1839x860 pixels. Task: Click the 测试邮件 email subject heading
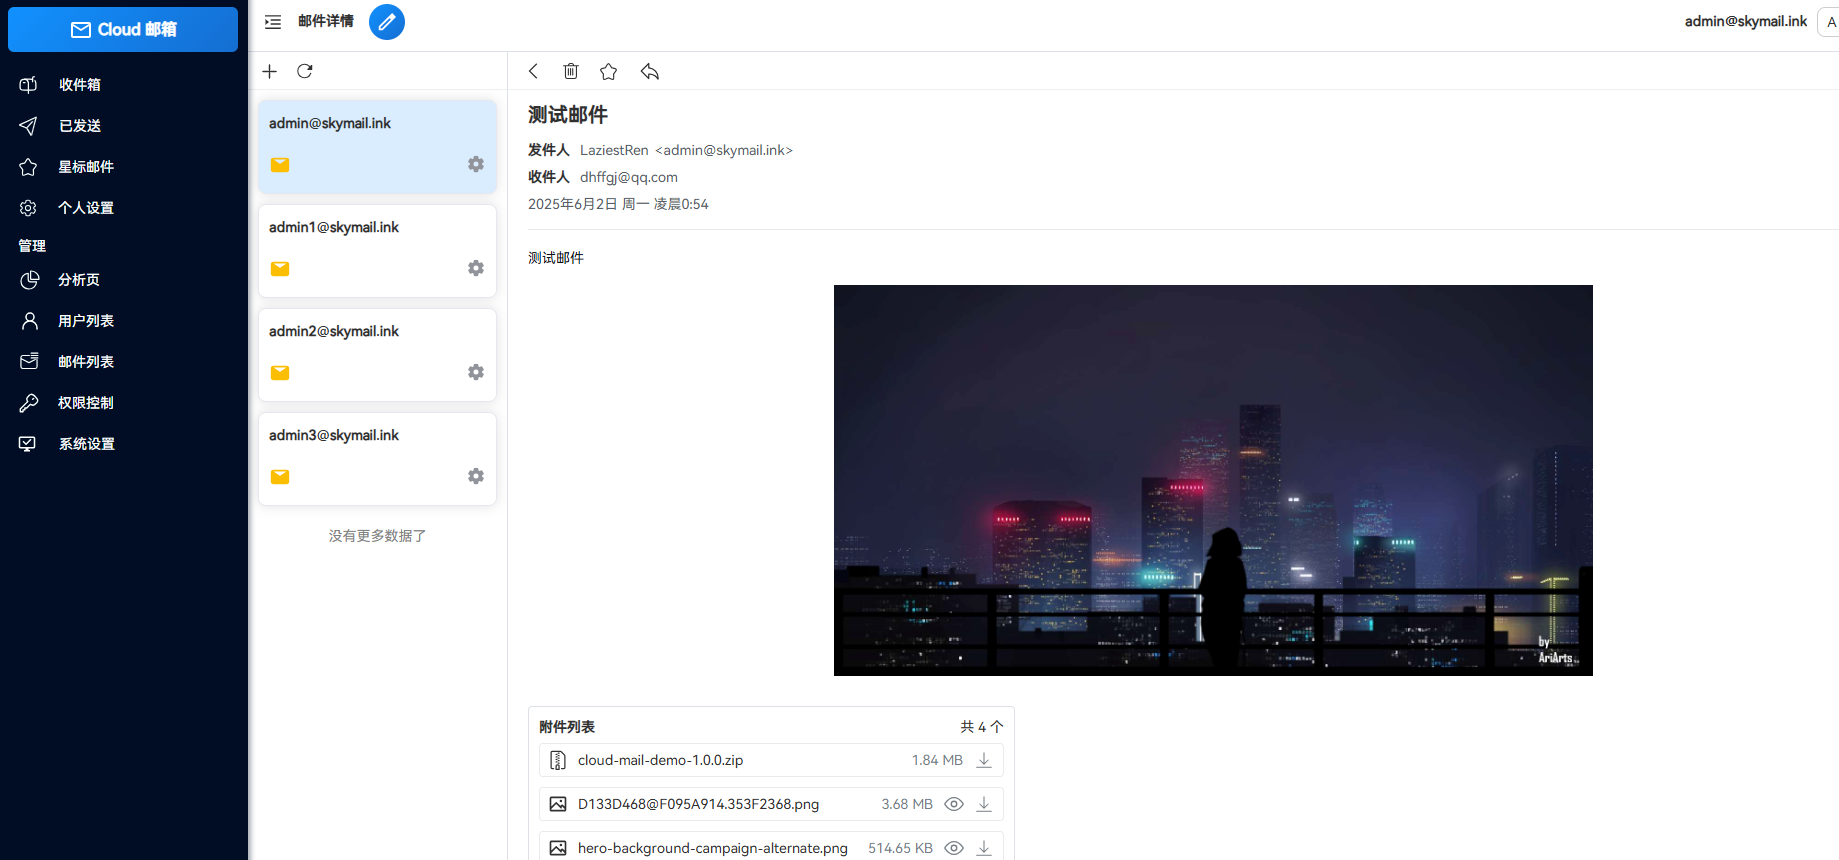[x=568, y=115]
